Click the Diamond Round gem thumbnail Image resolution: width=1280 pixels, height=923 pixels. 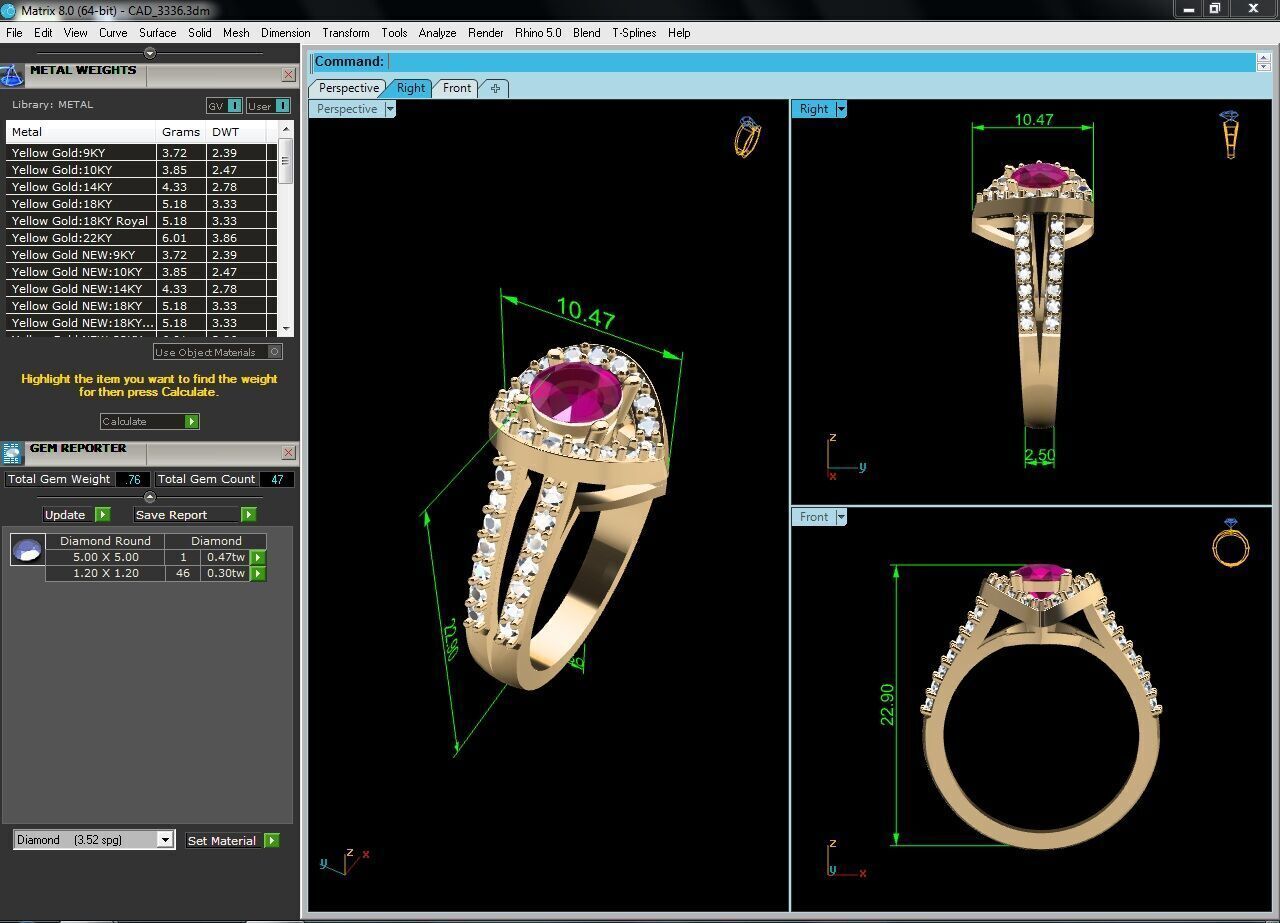[x=27, y=550]
